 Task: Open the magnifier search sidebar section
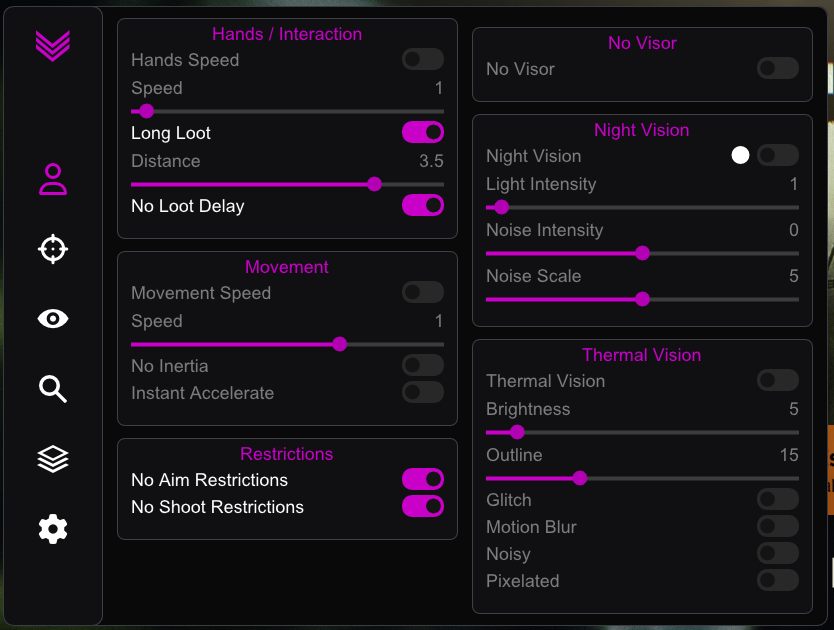coord(53,389)
